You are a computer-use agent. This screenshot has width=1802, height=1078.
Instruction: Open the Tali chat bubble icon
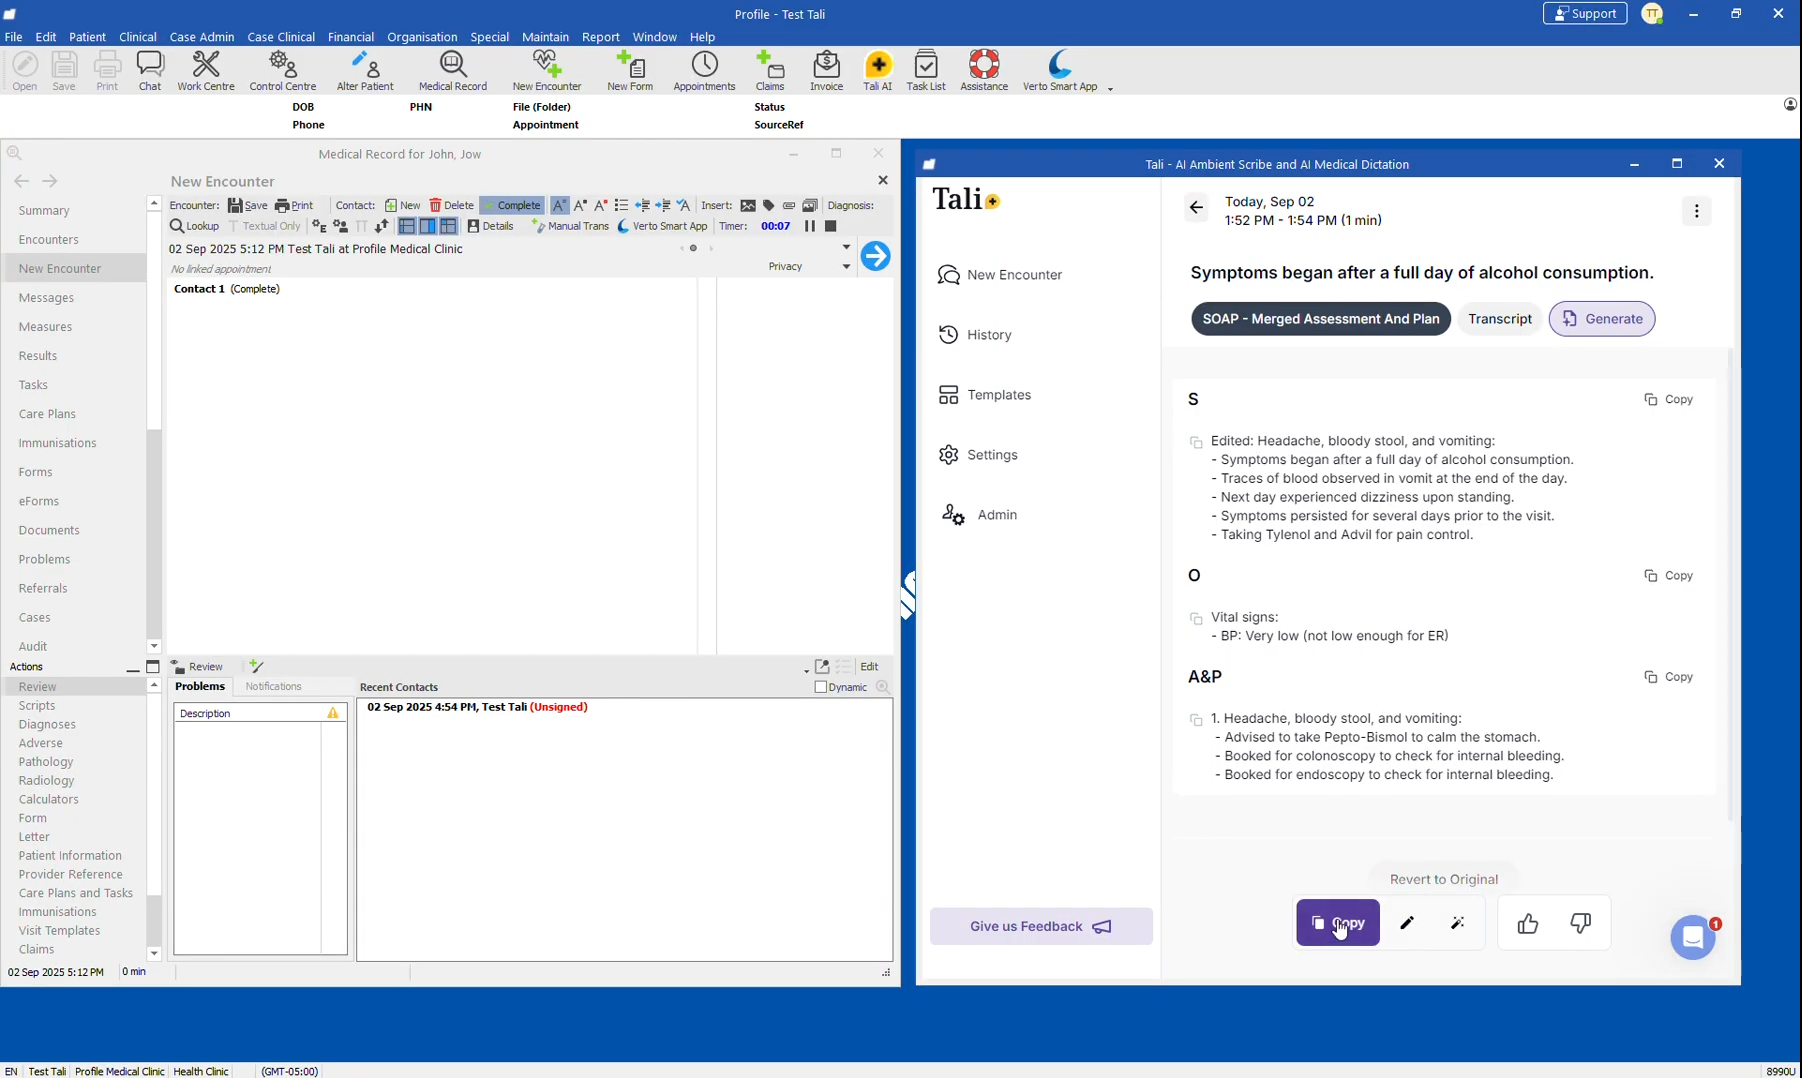[x=1692, y=938]
